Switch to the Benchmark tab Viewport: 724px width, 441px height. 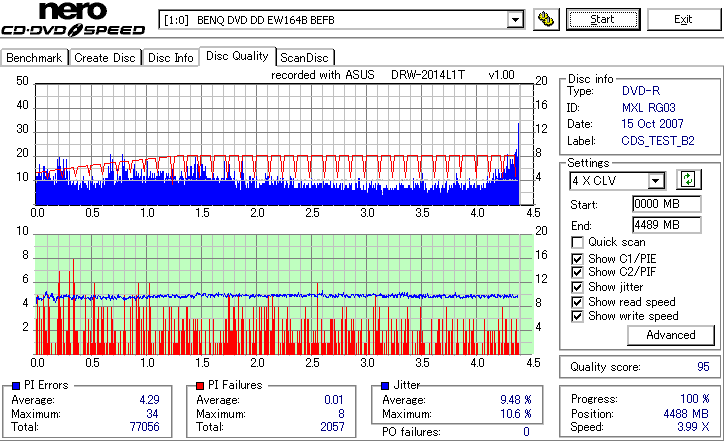34,58
